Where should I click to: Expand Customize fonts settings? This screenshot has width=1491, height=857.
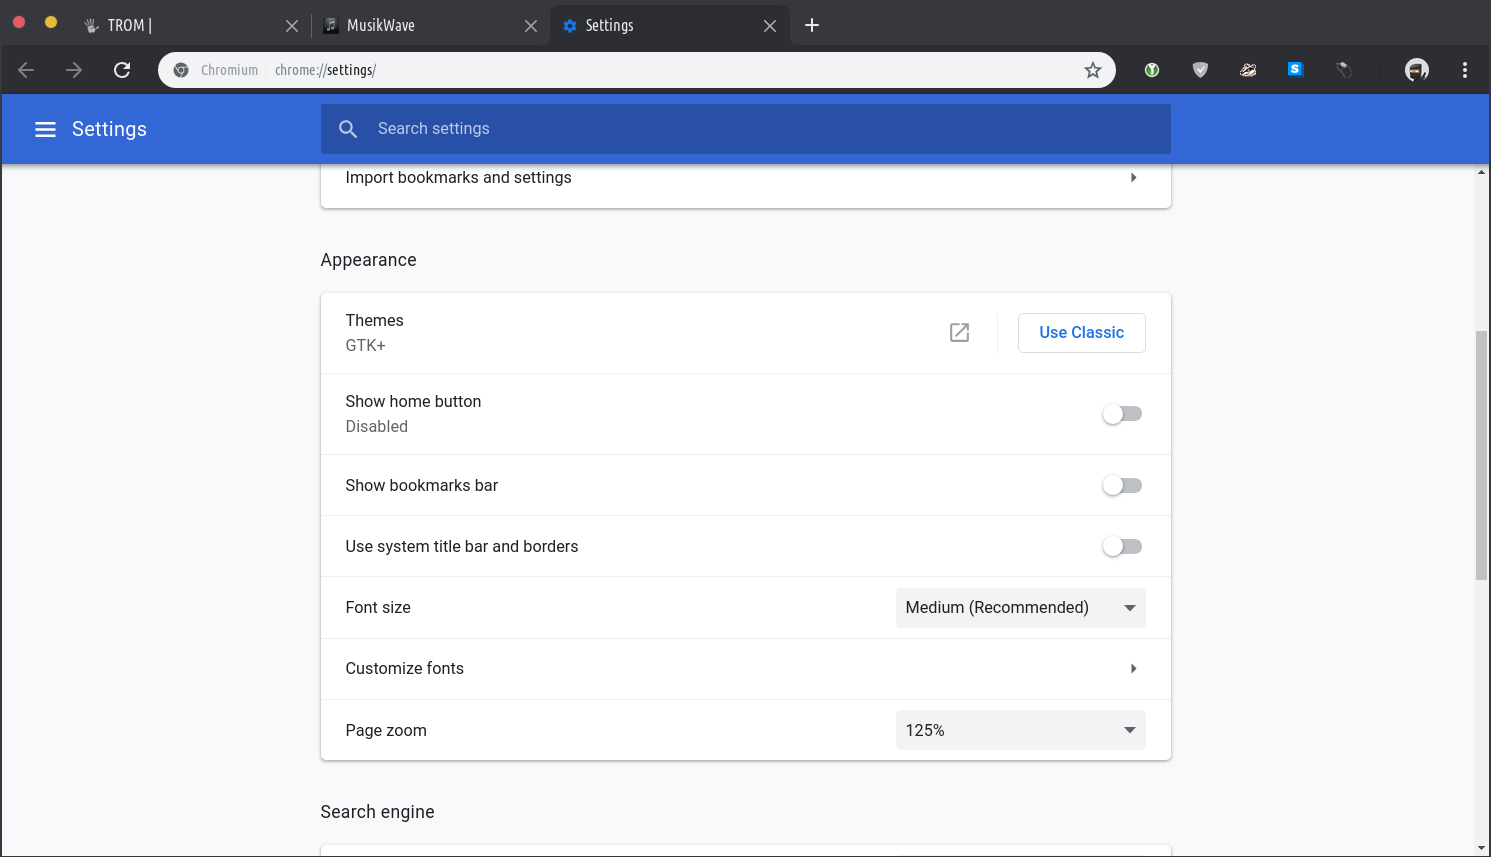click(1133, 668)
